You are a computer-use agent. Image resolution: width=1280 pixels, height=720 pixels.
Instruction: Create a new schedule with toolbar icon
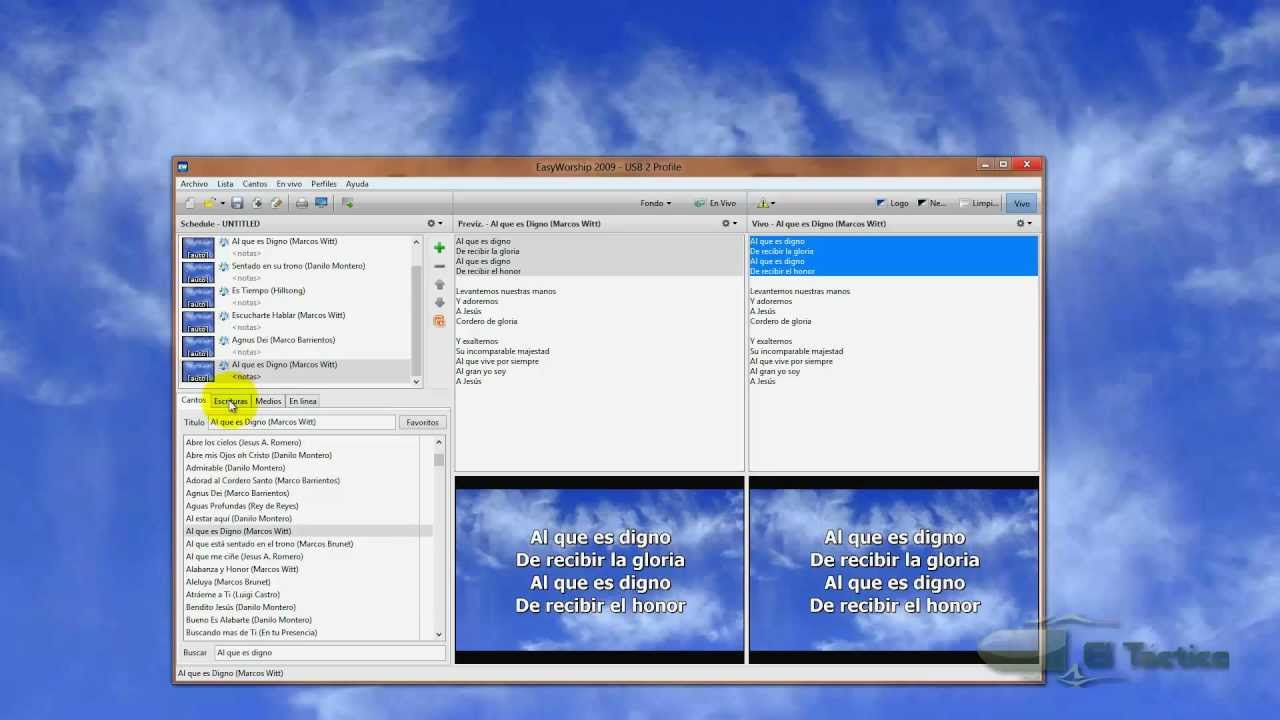point(190,203)
